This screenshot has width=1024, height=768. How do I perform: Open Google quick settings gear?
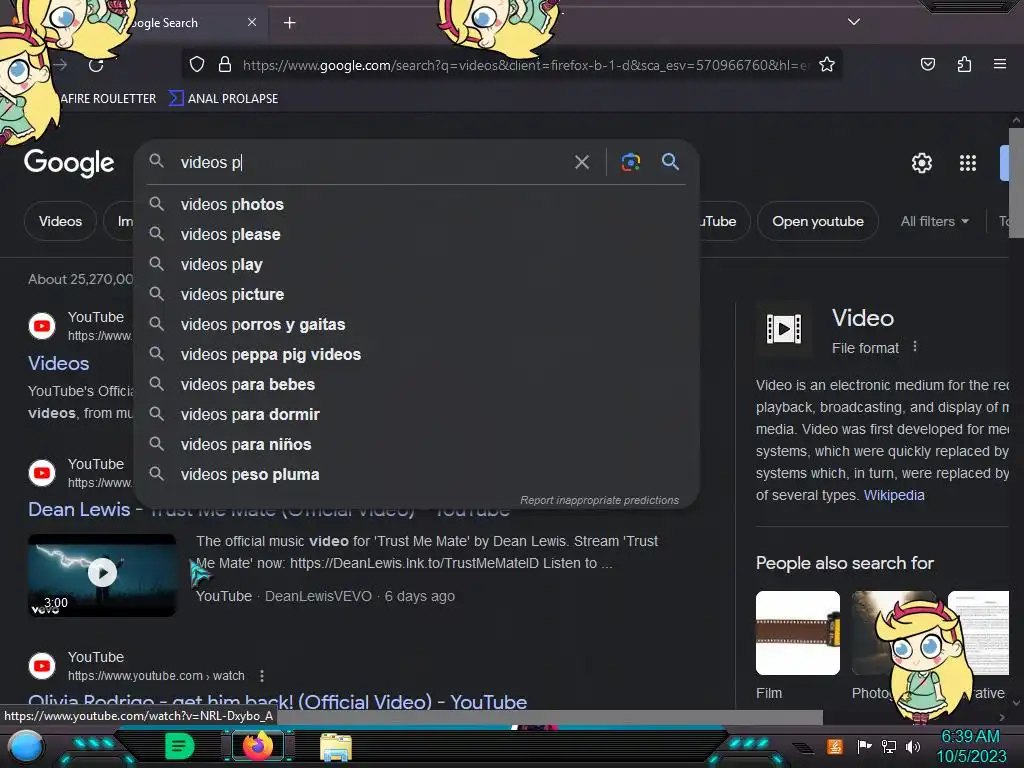(x=921, y=163)
